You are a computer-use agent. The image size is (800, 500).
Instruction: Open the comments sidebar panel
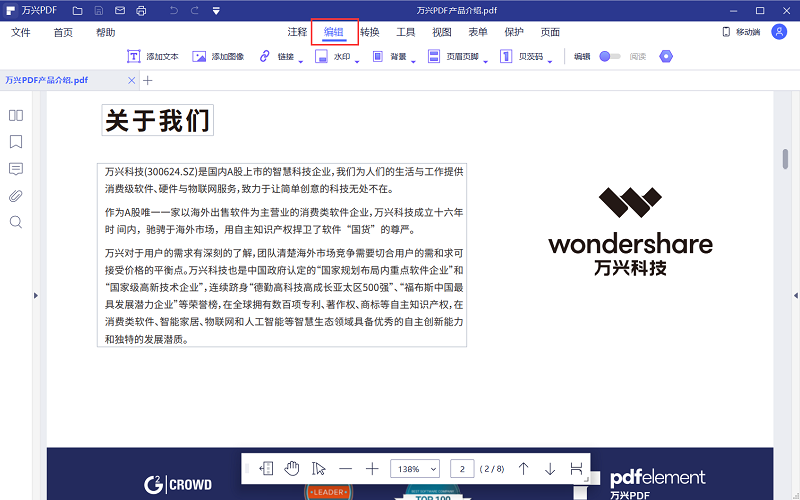16,169
